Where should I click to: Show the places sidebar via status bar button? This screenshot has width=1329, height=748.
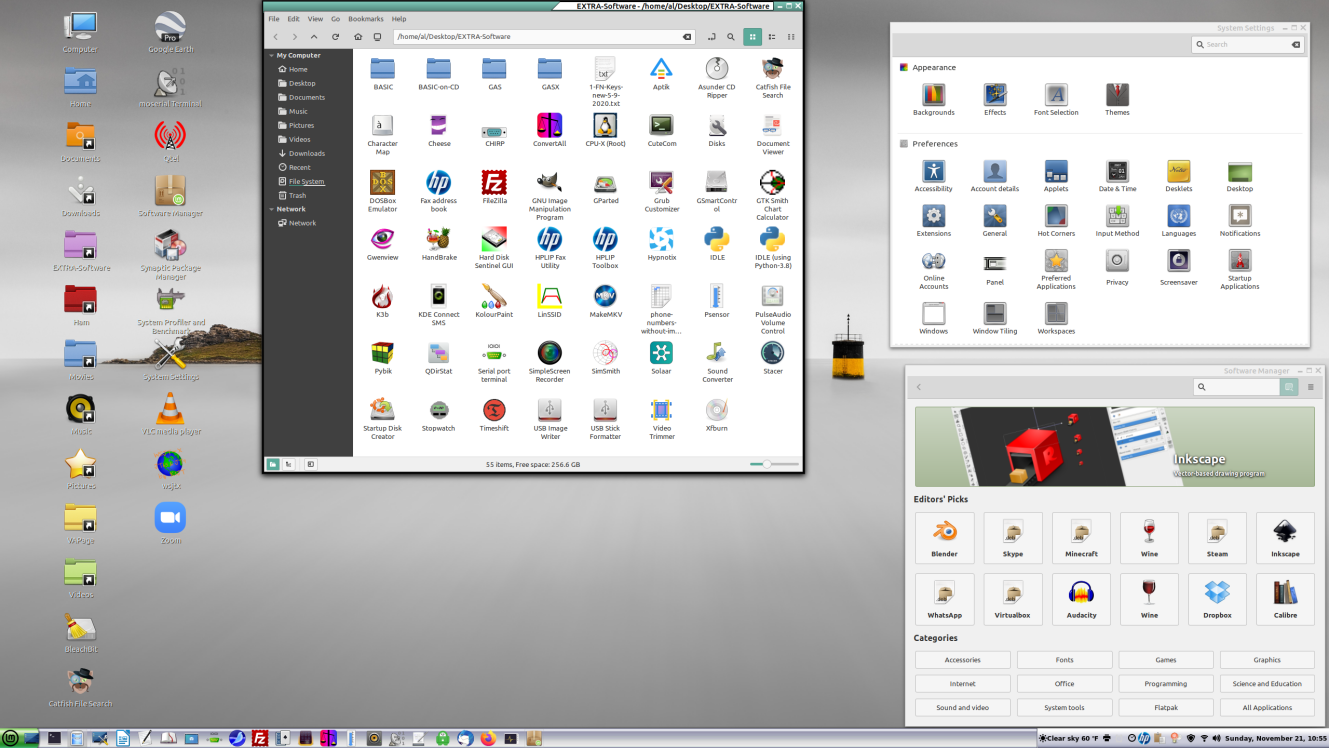coord(273,464)
